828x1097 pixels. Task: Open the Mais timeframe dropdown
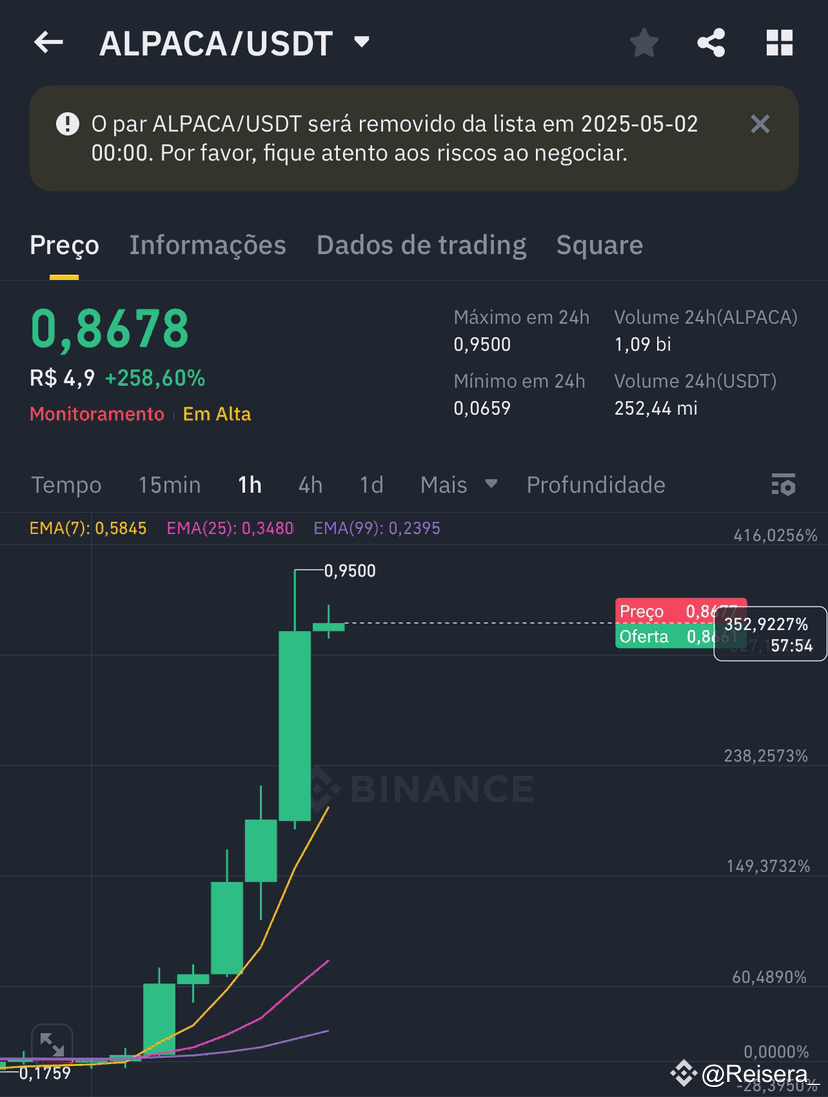(x=459, y=485)
